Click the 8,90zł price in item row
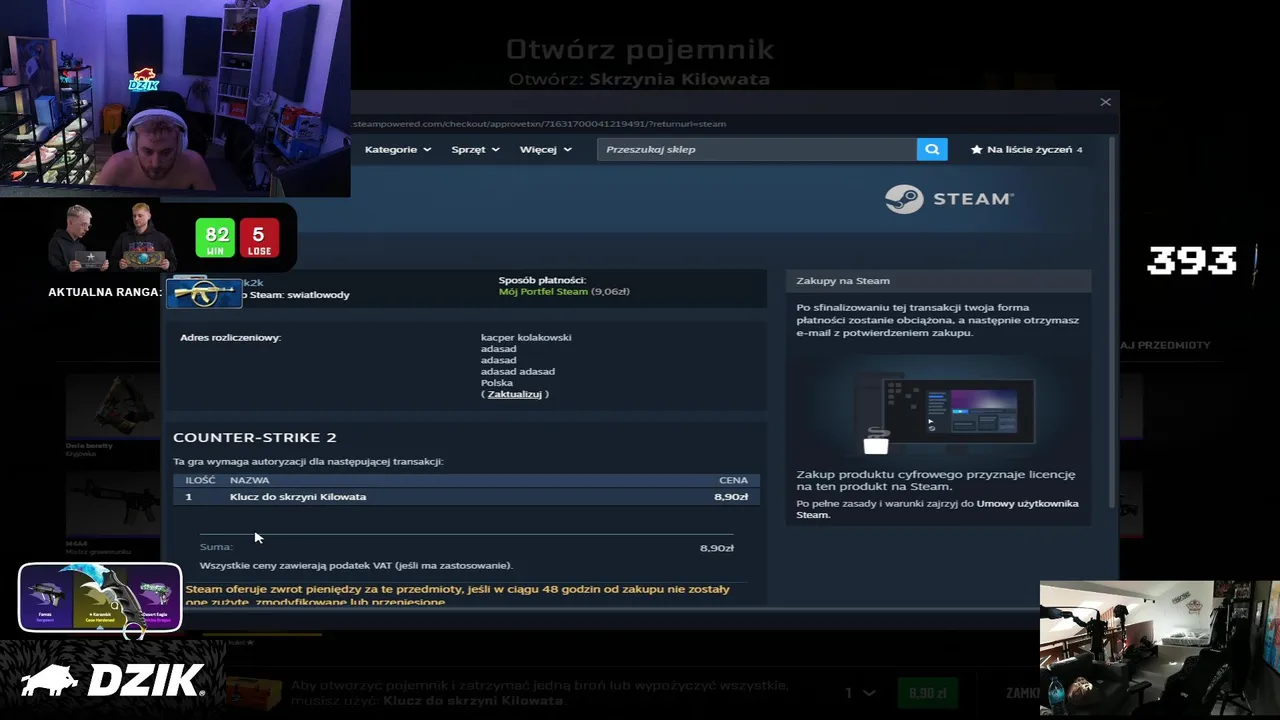 click(731, 496)
